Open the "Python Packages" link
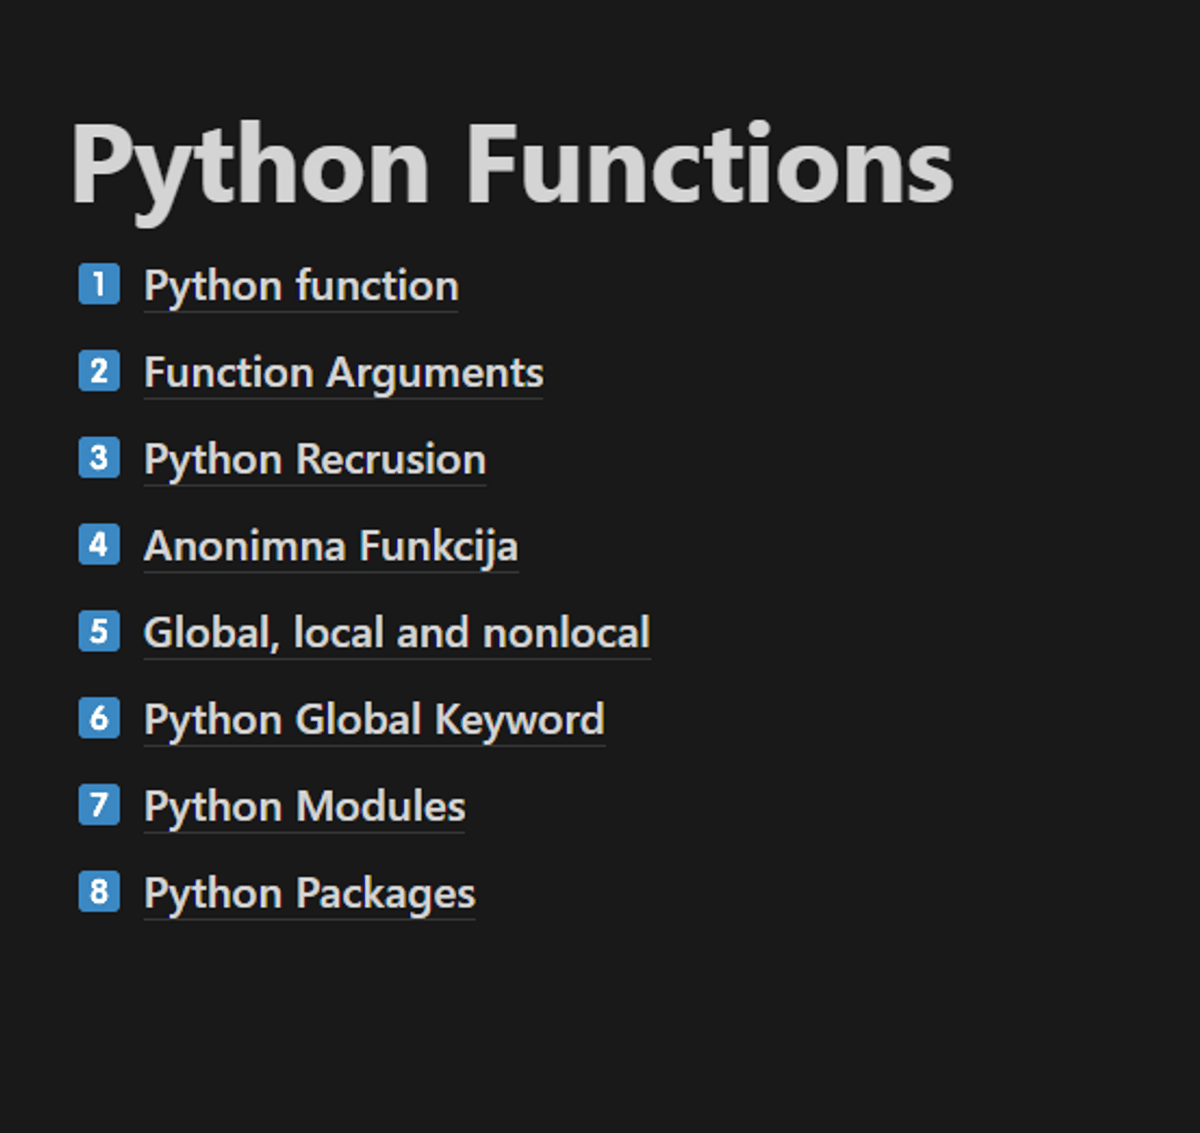Image resolution: width=1200 pixels, height=1133 pixels. 309,894
